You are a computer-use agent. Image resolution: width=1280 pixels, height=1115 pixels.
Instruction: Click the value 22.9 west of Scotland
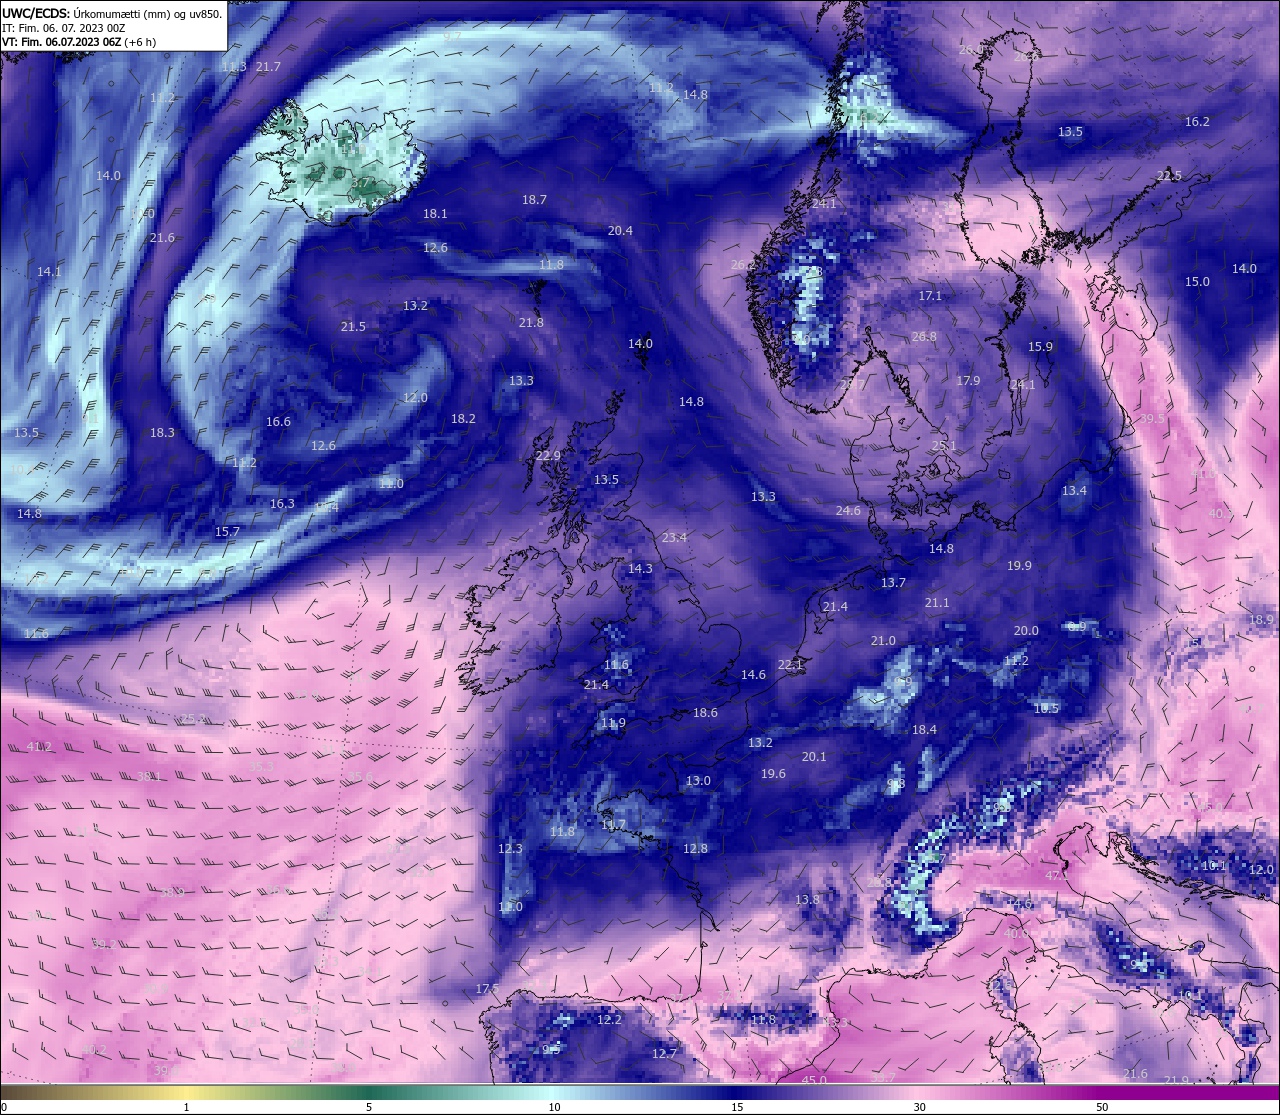[548, 456]
